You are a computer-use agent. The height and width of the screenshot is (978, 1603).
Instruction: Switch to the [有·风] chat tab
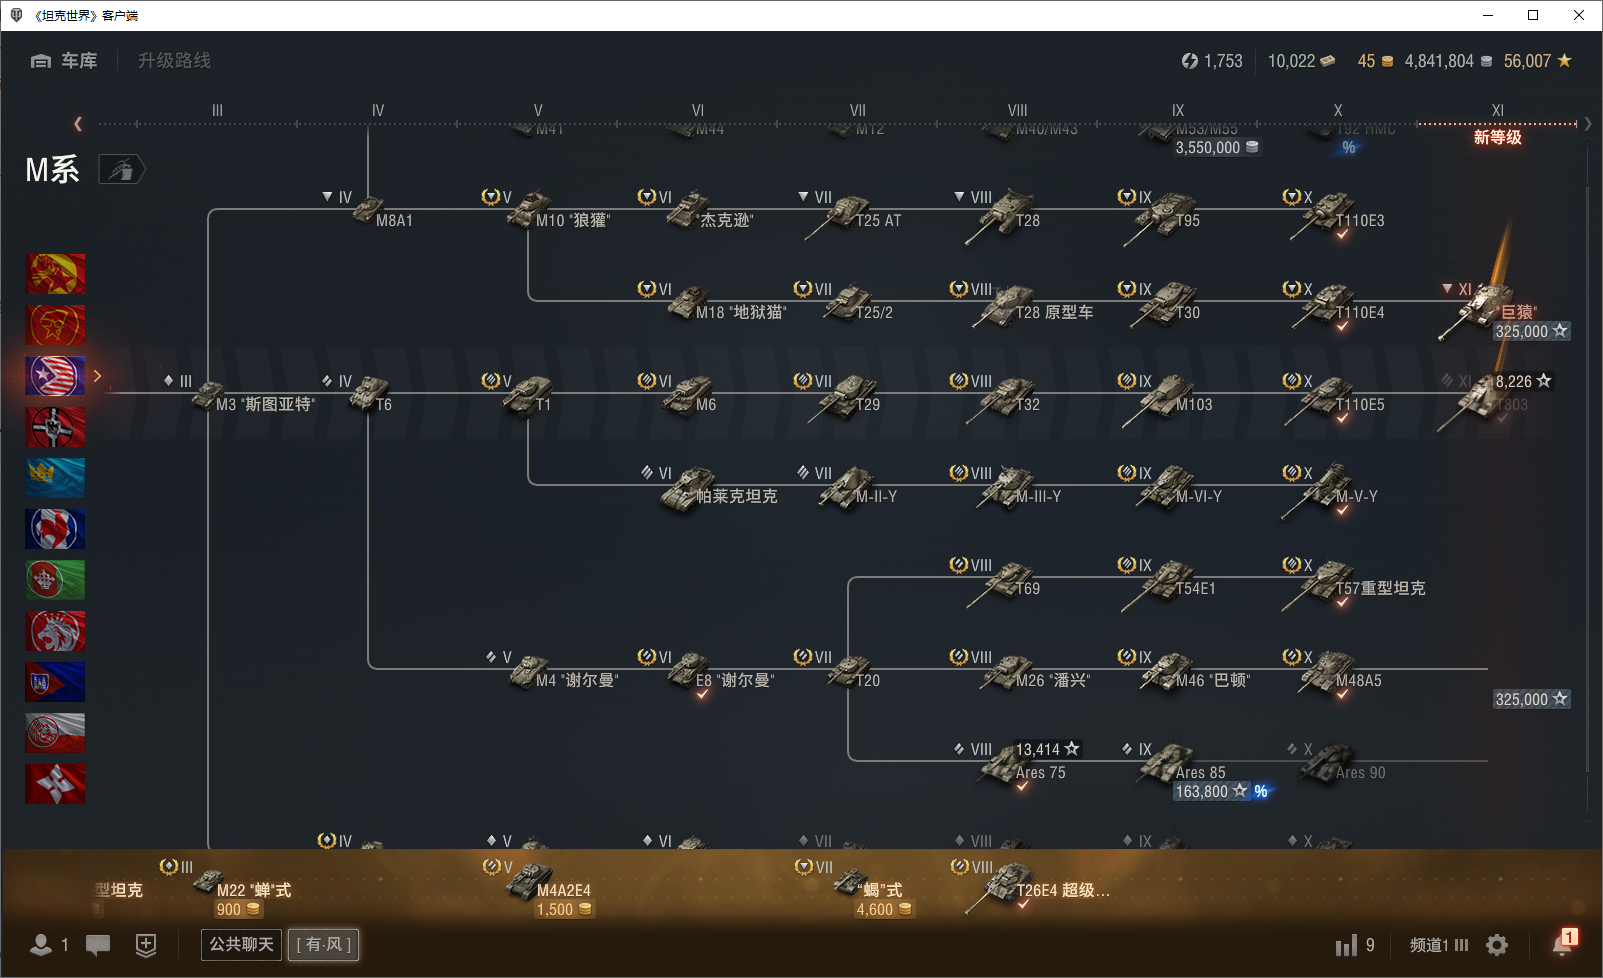click(324, 945)
